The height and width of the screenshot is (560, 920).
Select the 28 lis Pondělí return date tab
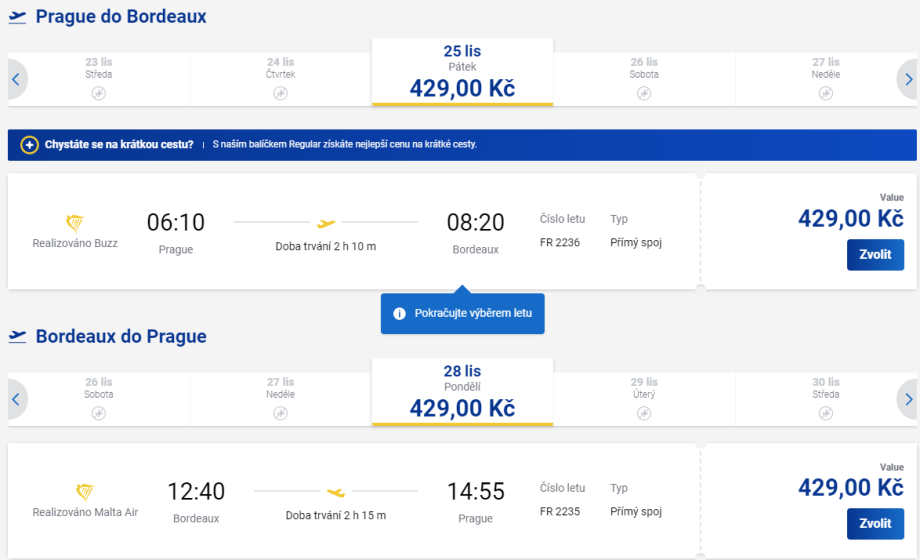[462, 392]
